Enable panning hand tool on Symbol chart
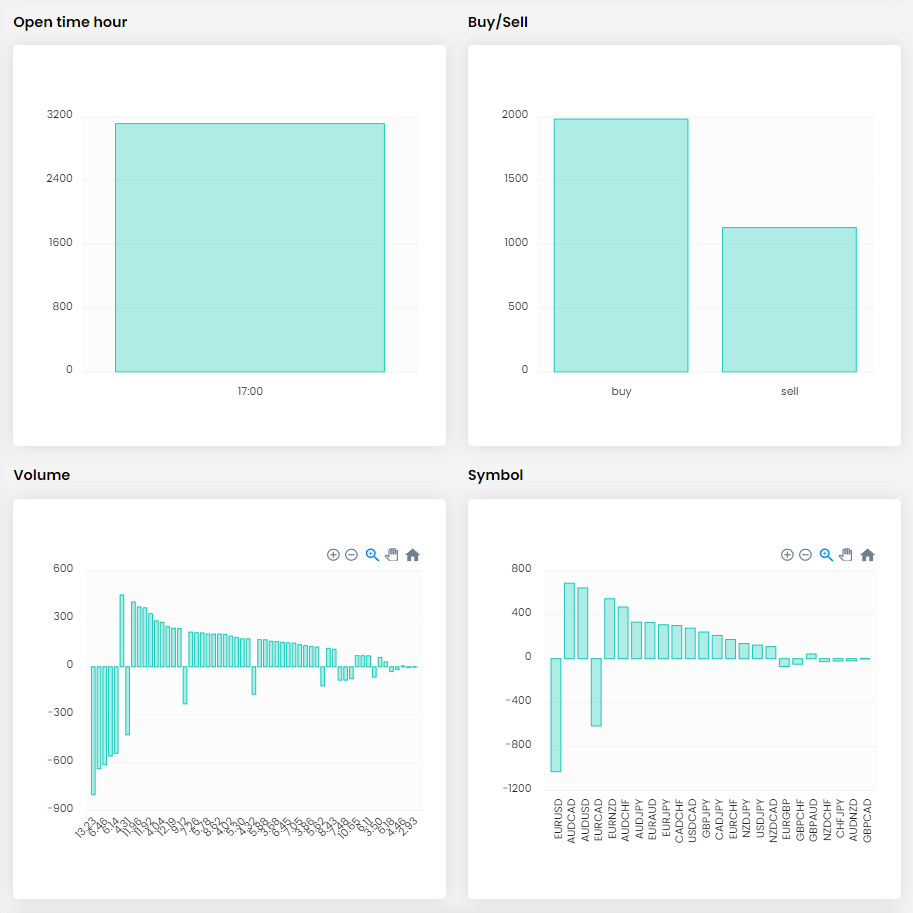Screen dimensions: 913x913 [x=846, y=555]
